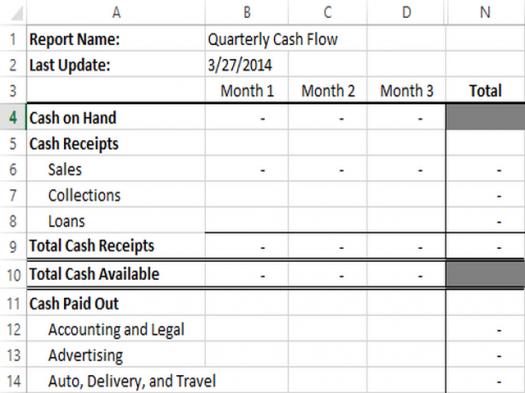Viewport: 525px width, 393px height.
Task: Select the bold Total header cell
Action: [485, 91]
